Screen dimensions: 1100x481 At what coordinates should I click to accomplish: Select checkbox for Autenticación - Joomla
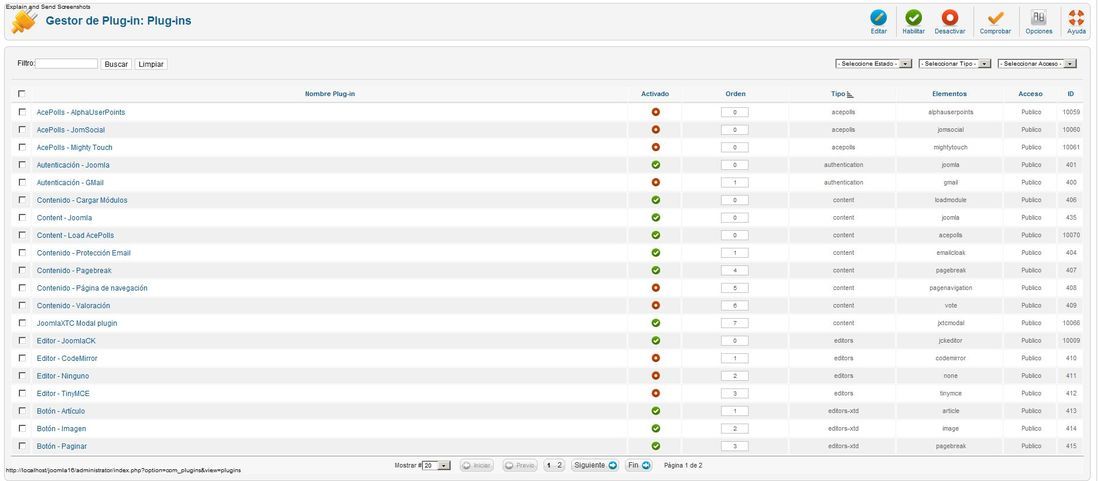pos(22,164)
